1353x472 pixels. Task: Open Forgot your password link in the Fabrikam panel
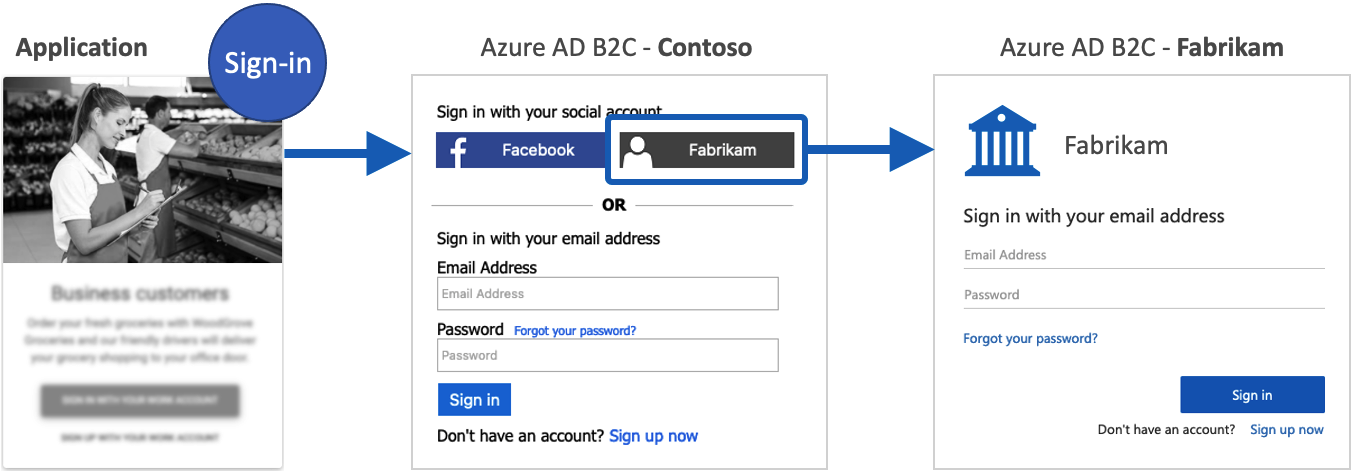click(1030, 339)
